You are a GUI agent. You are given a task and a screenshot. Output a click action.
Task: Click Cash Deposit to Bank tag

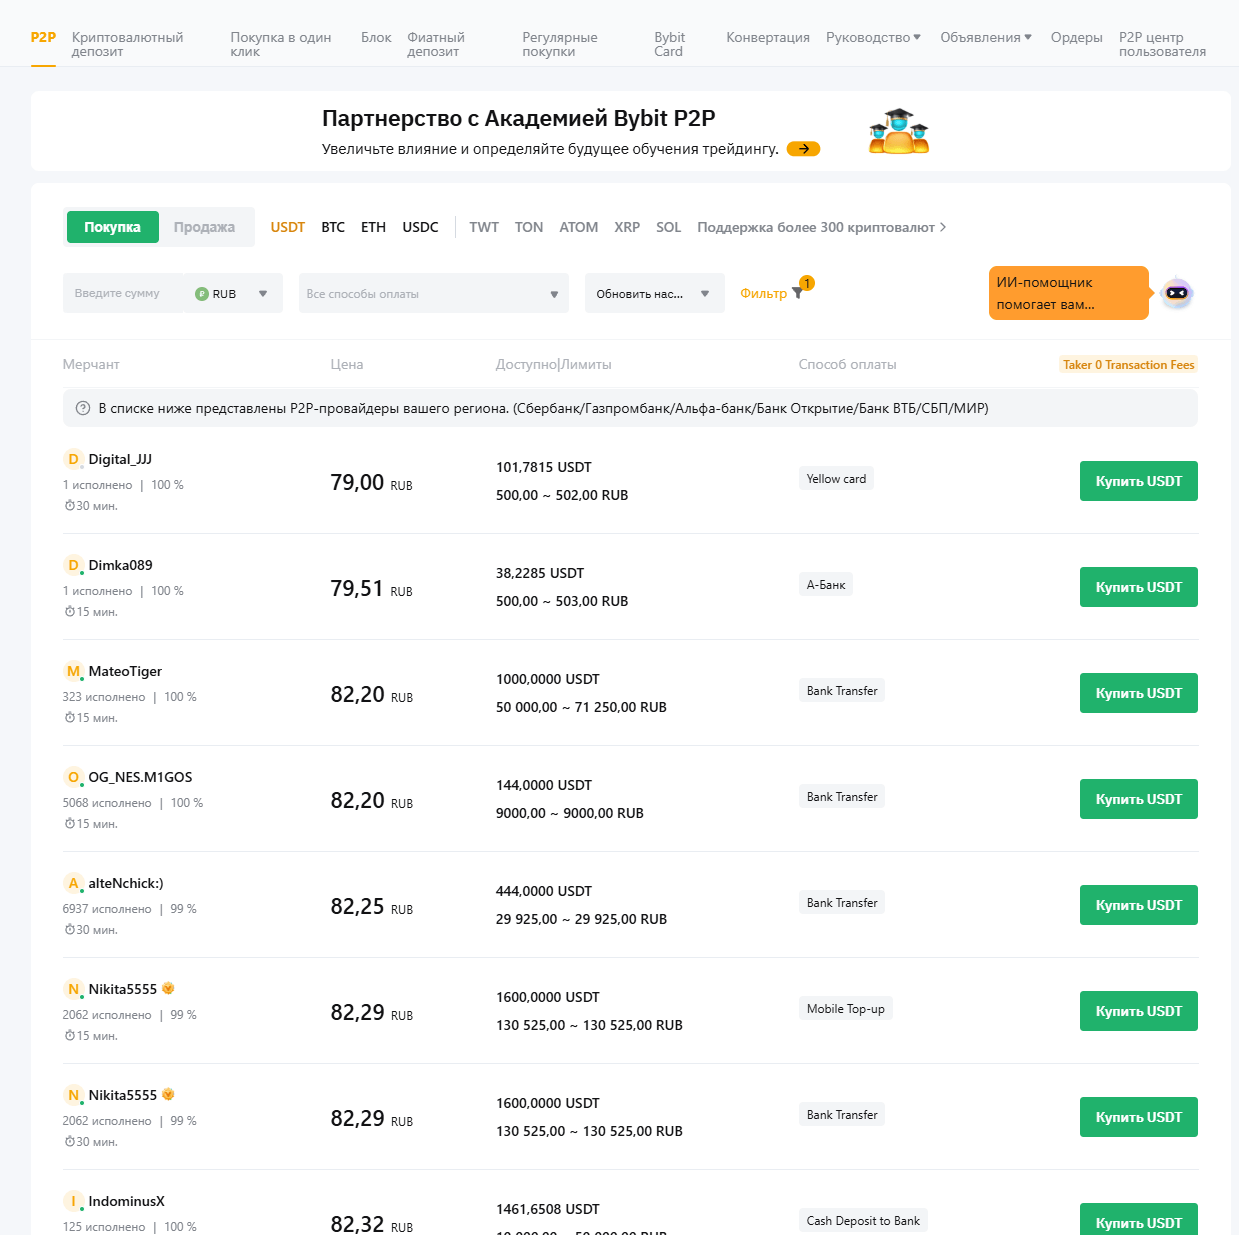point(863,1221)
